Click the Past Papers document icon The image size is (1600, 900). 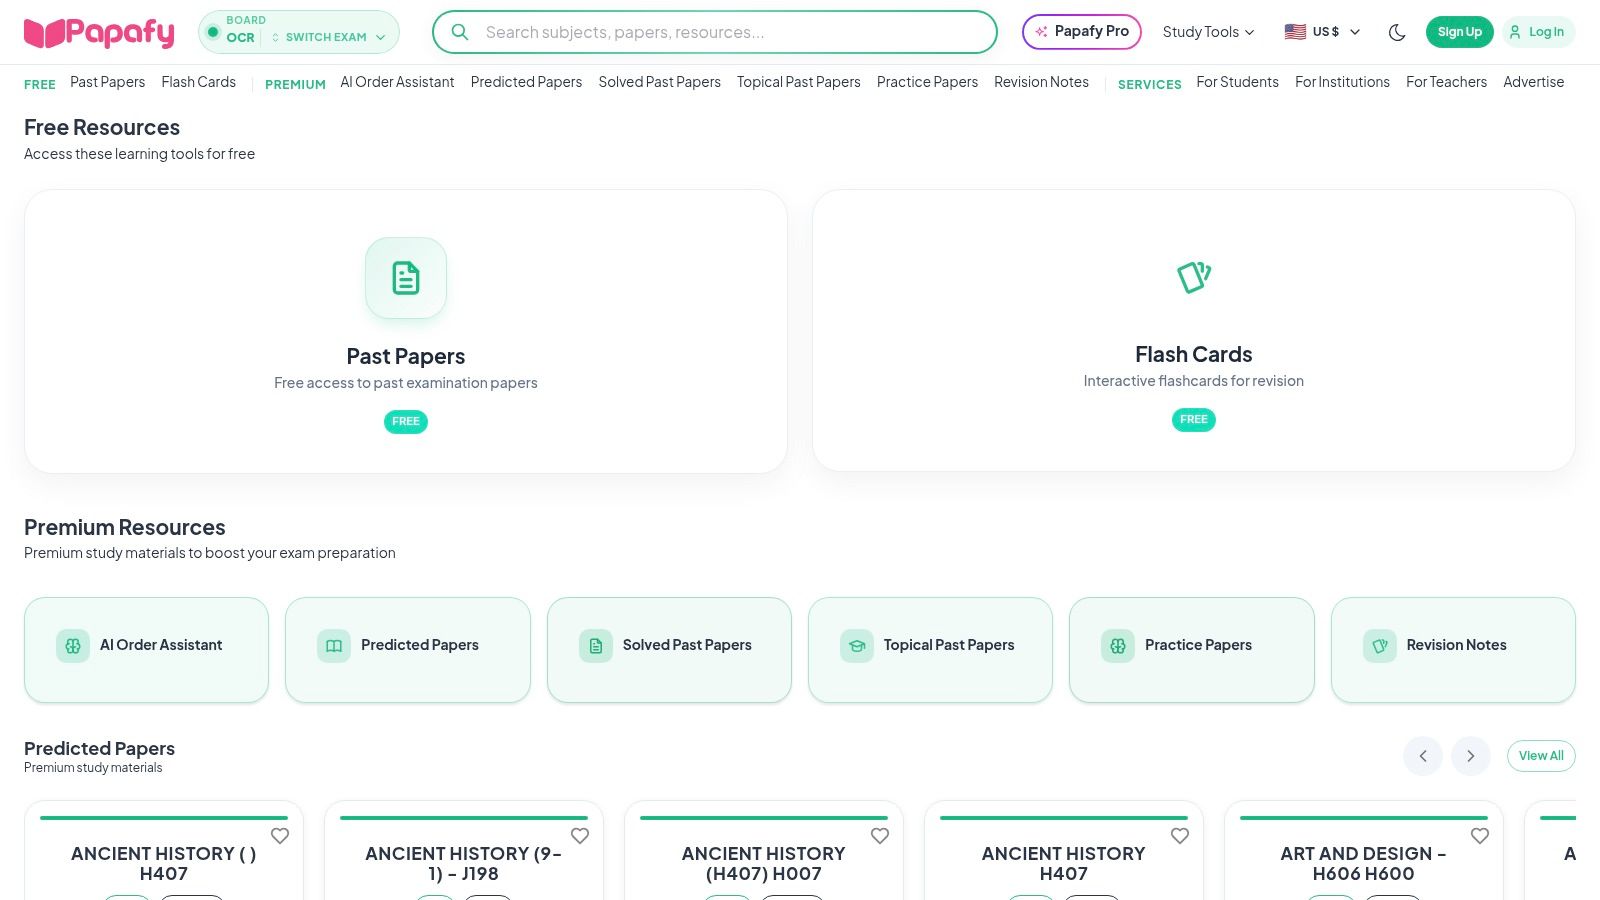click(406, 278)
